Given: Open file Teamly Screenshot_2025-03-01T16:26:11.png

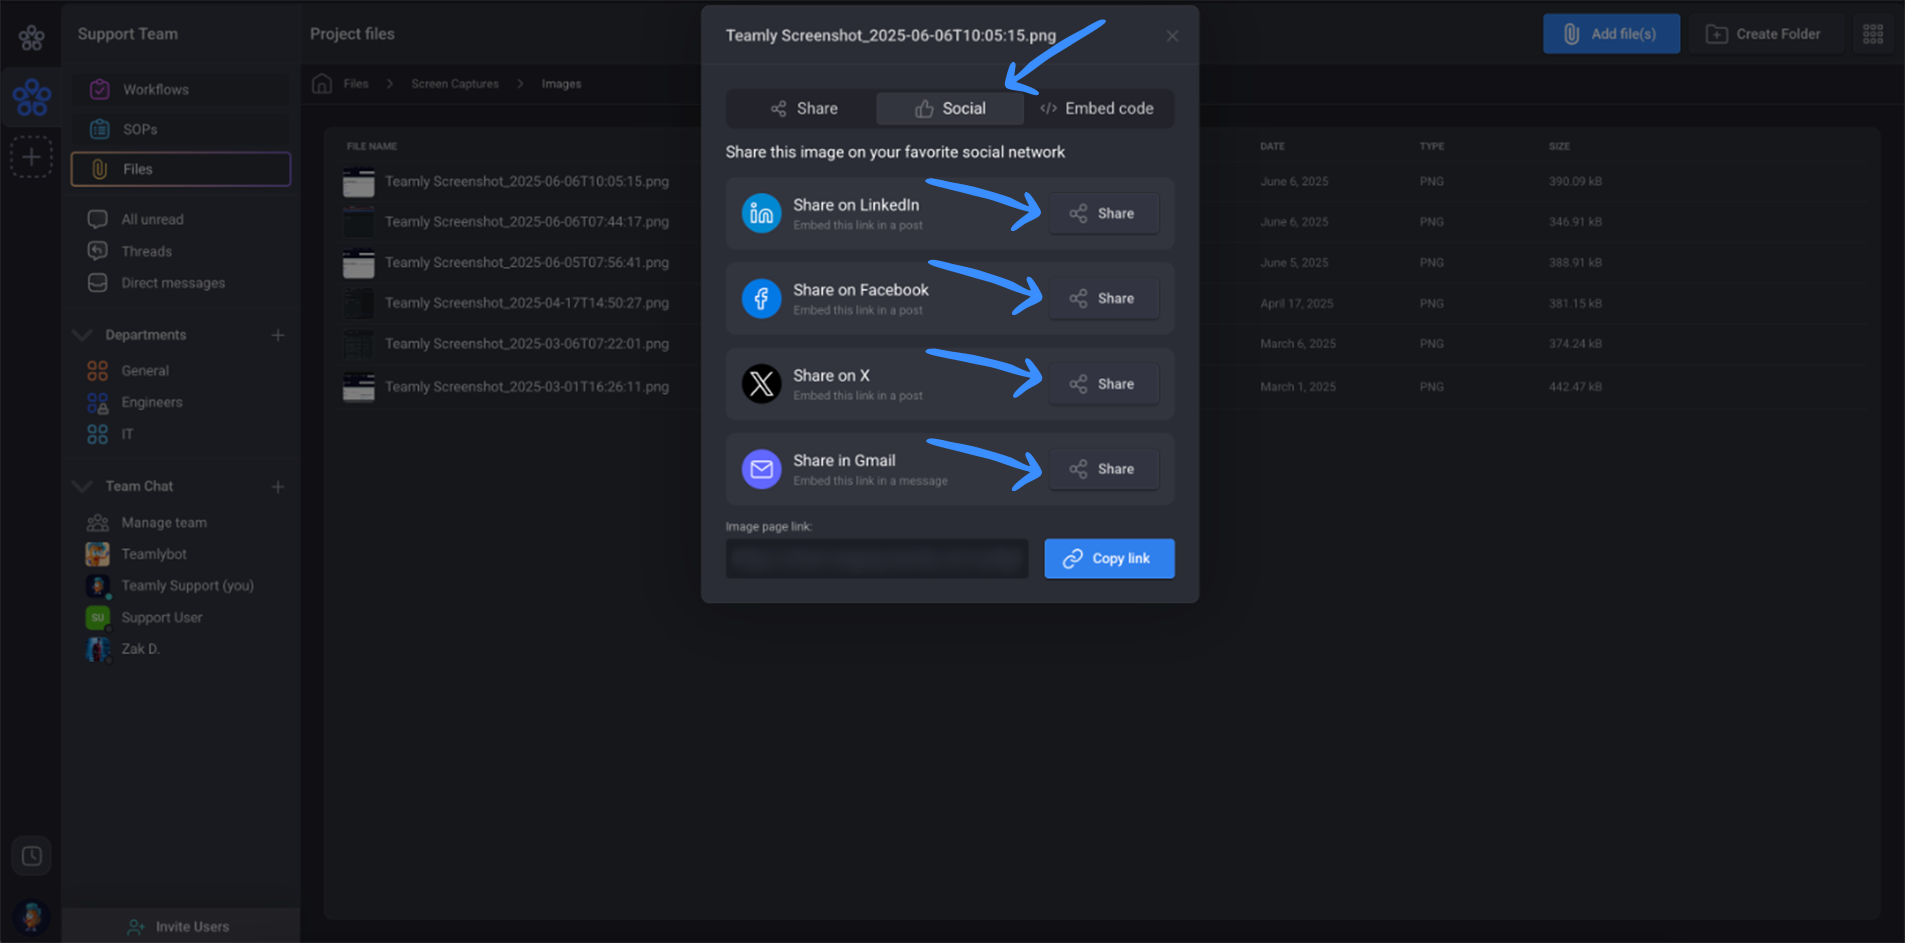Looking at the screenshot, I should [527, 387].
